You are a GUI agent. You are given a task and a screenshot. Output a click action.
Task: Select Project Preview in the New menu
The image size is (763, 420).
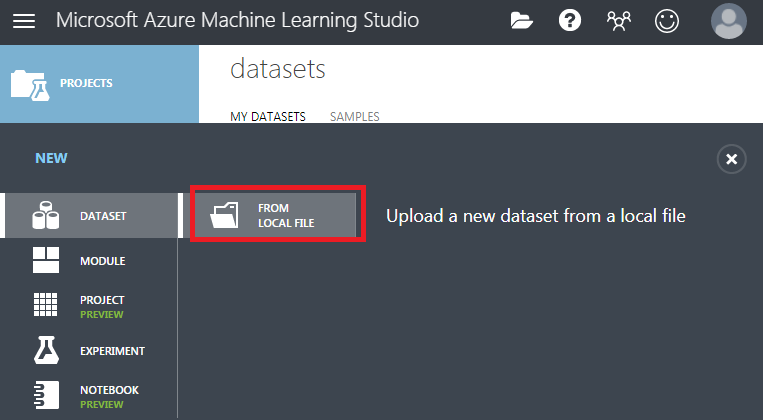(89, 306)
